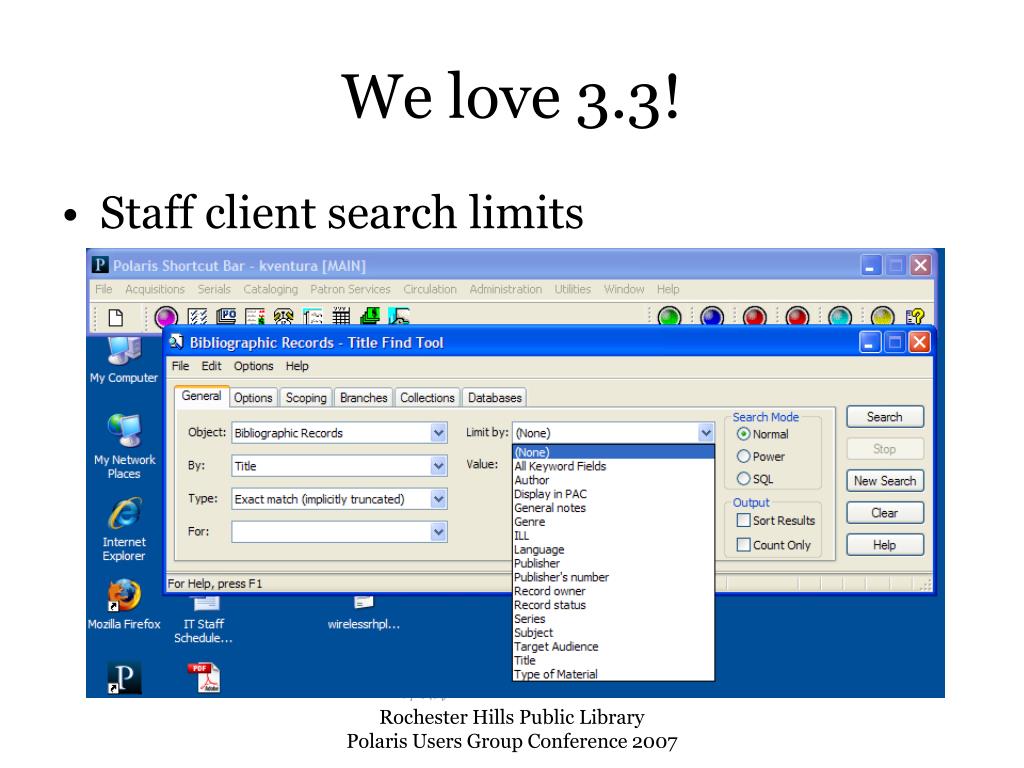Choose Language in the Limit by list
The width and height of the screenshot is (1024, 768).
click(613, 550)
